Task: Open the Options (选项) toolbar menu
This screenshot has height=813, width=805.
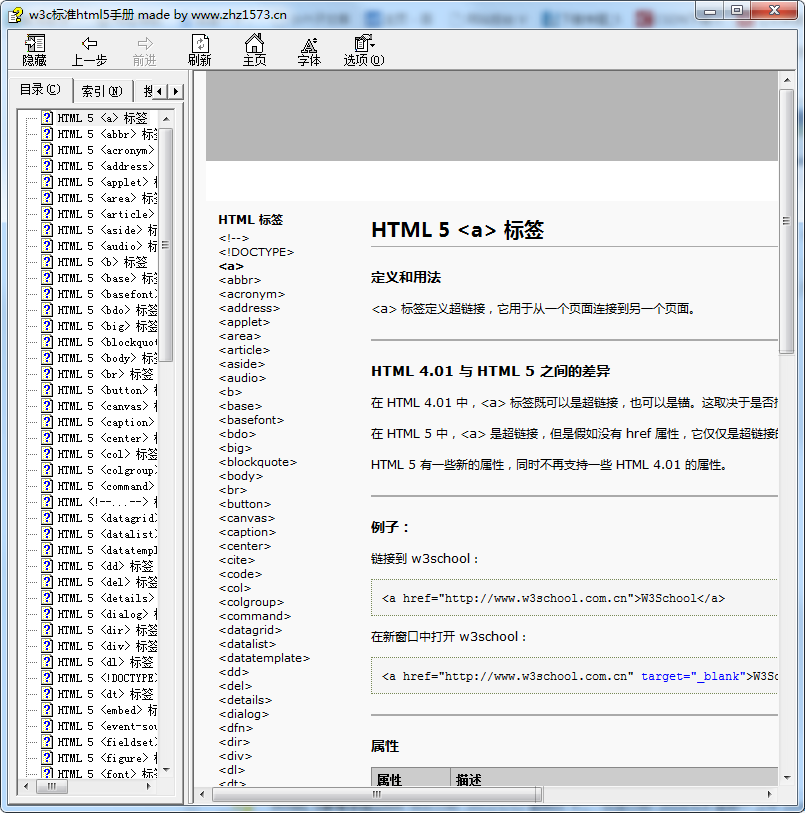Action: click(x=364, y=50)
